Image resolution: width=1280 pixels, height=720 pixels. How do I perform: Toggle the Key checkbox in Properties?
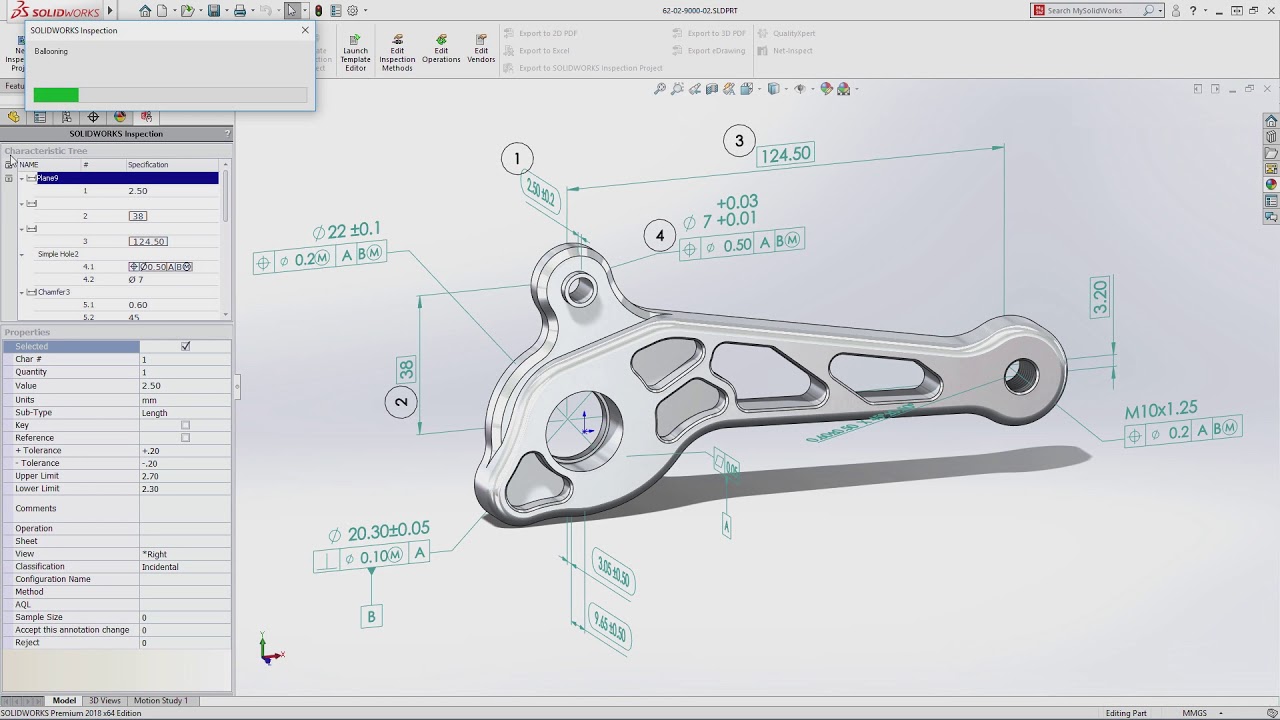pyautogui.click(x=185, y=425)
